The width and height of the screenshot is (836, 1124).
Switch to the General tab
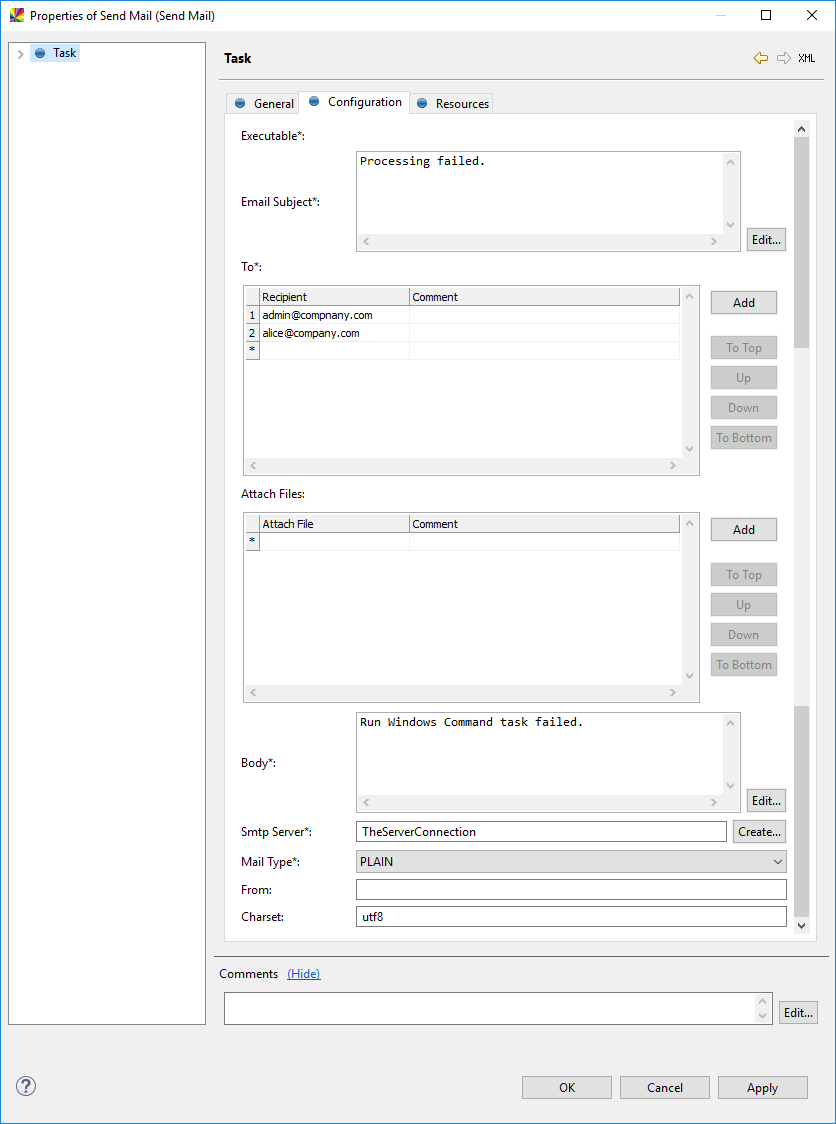pos(264,104)
